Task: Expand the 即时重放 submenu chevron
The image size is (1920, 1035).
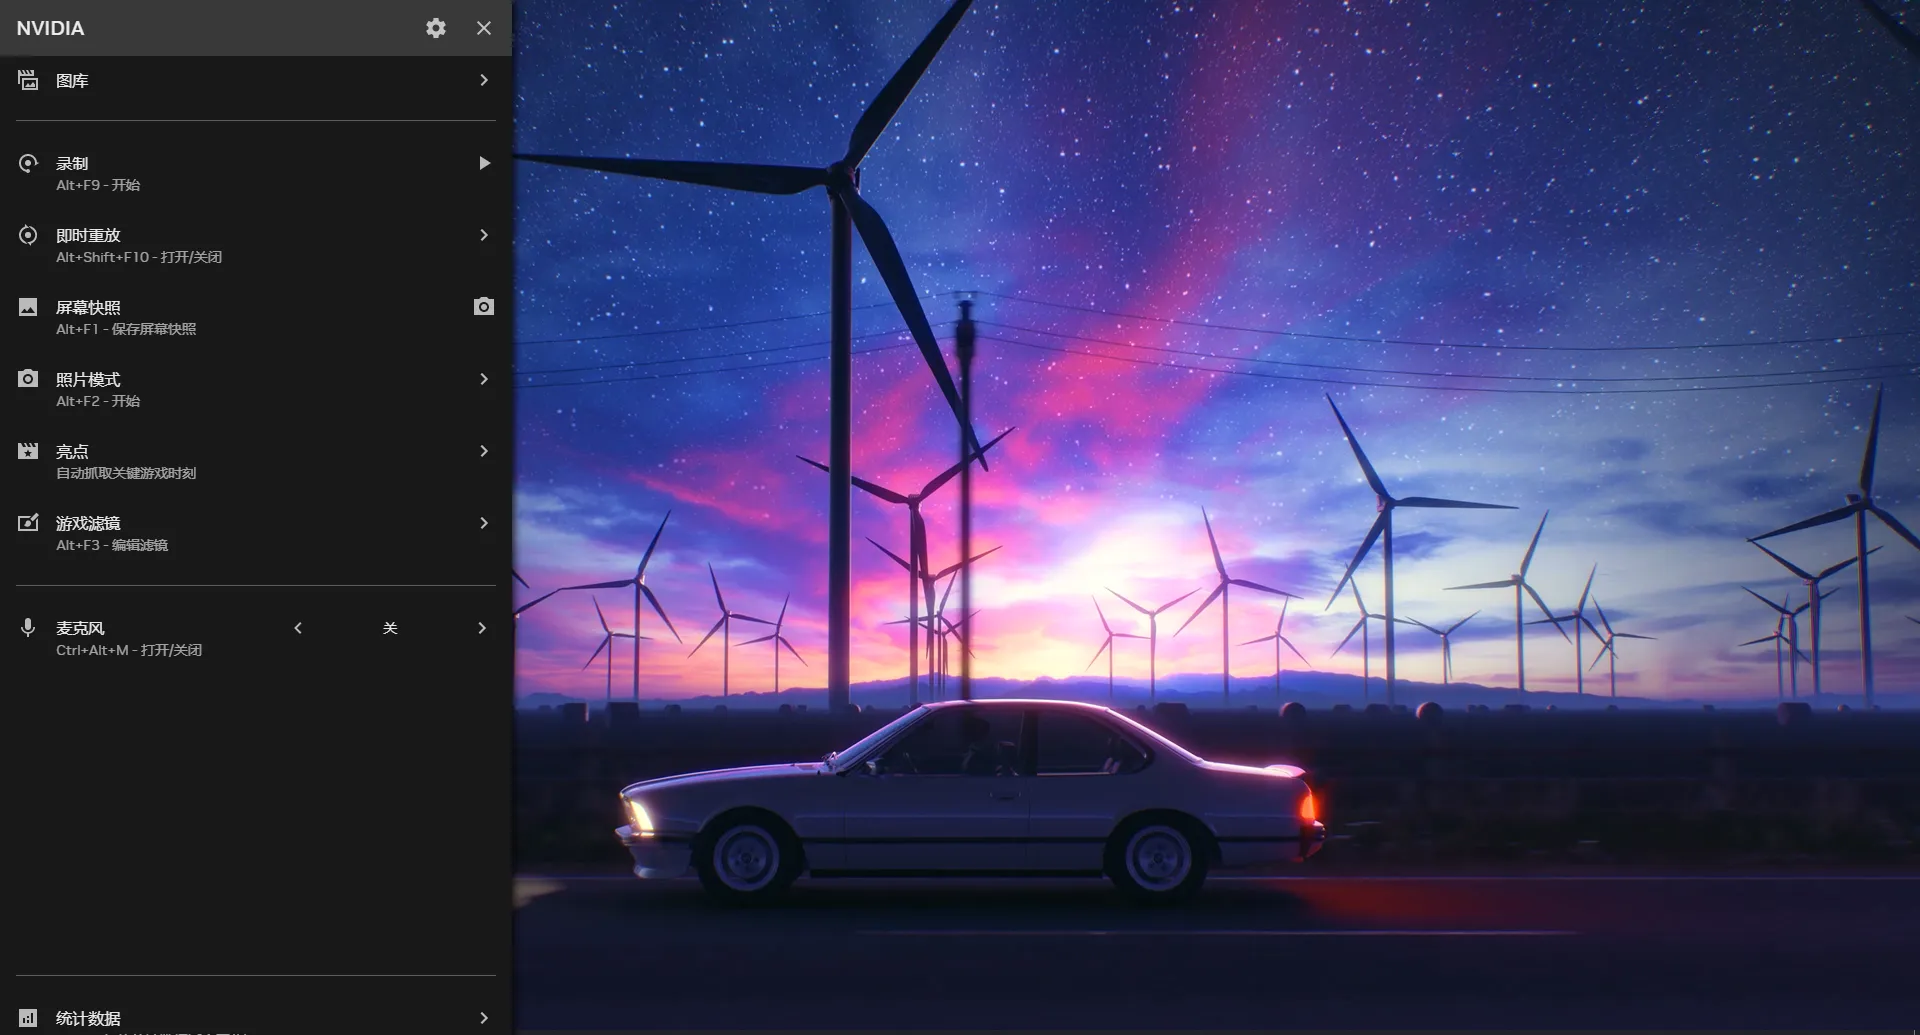Action: [x=484, y=235]
